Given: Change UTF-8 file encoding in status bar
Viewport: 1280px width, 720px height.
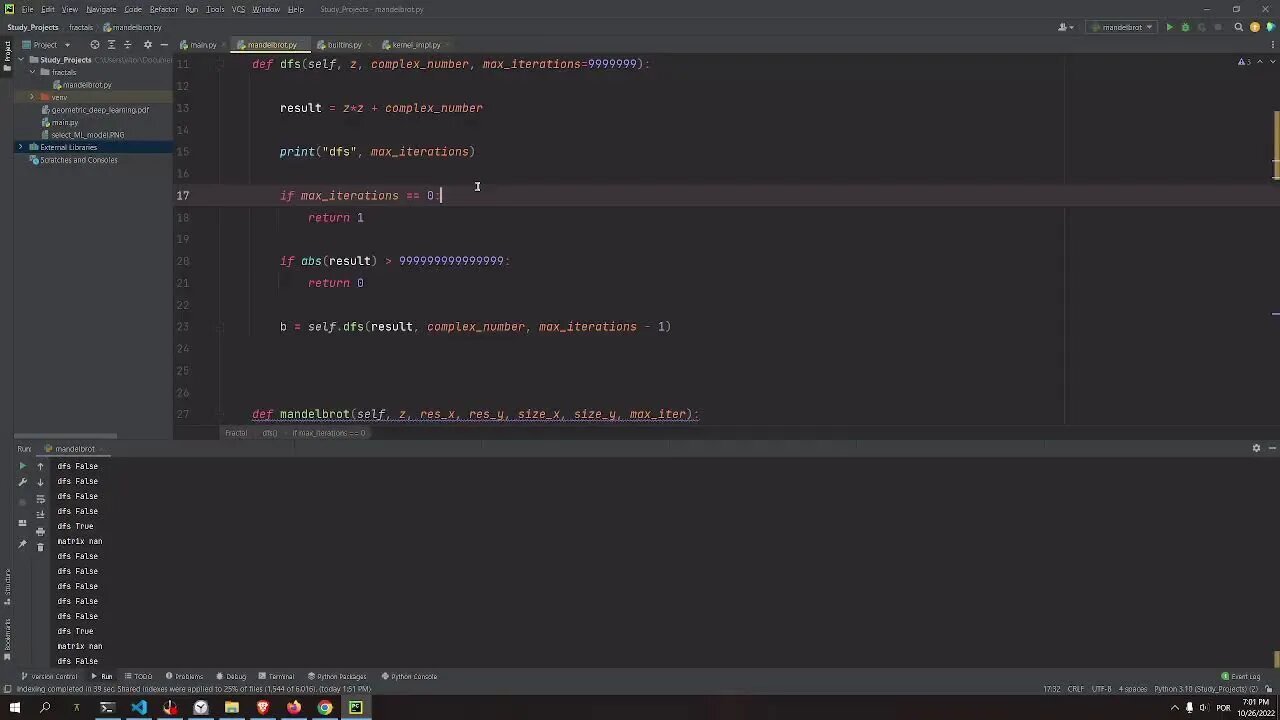Looking at the screenshot, I should coord(1101,689).
